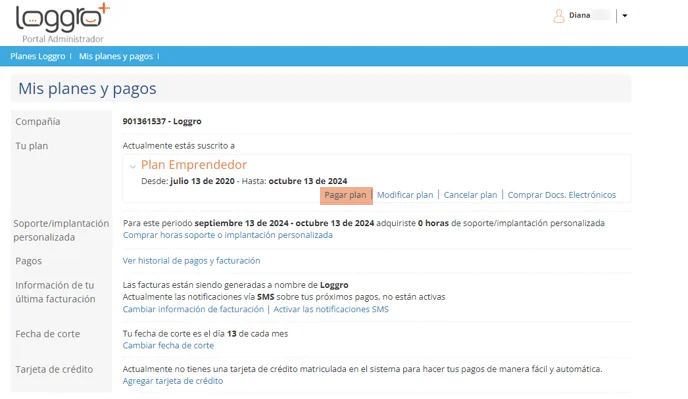Click the Plan Emprendedor title
The width and height of the screenshot is (688, 399).
pos(194,165)
